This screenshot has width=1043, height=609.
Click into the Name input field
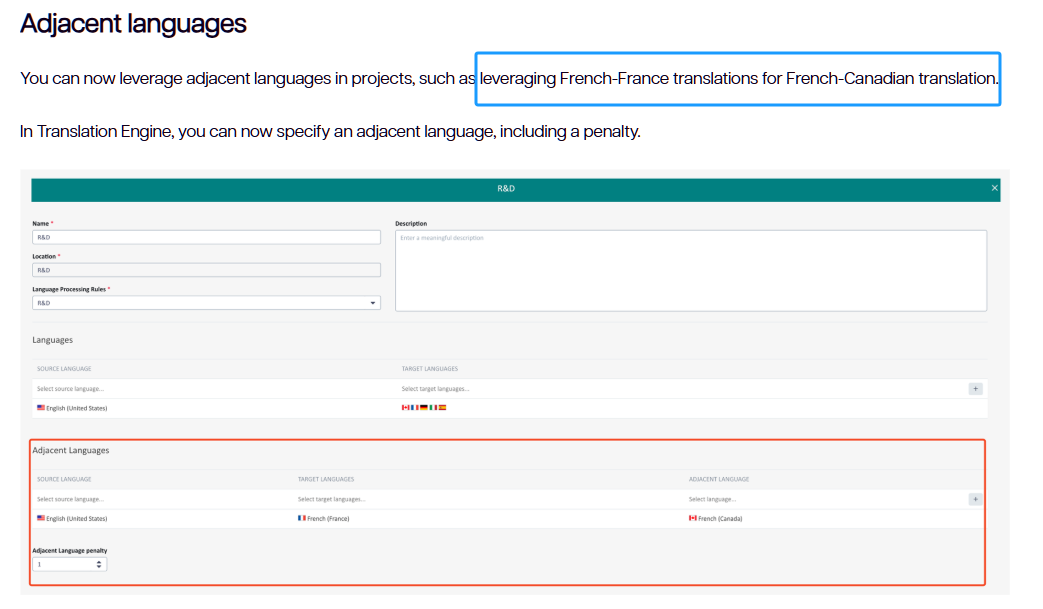(206, 238)
